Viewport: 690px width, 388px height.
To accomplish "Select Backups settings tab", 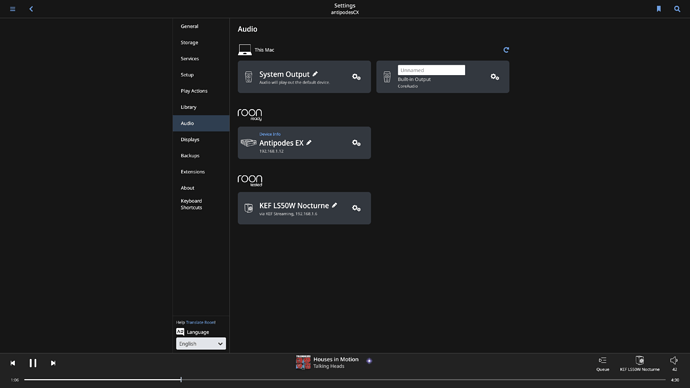I will (201, 156).
